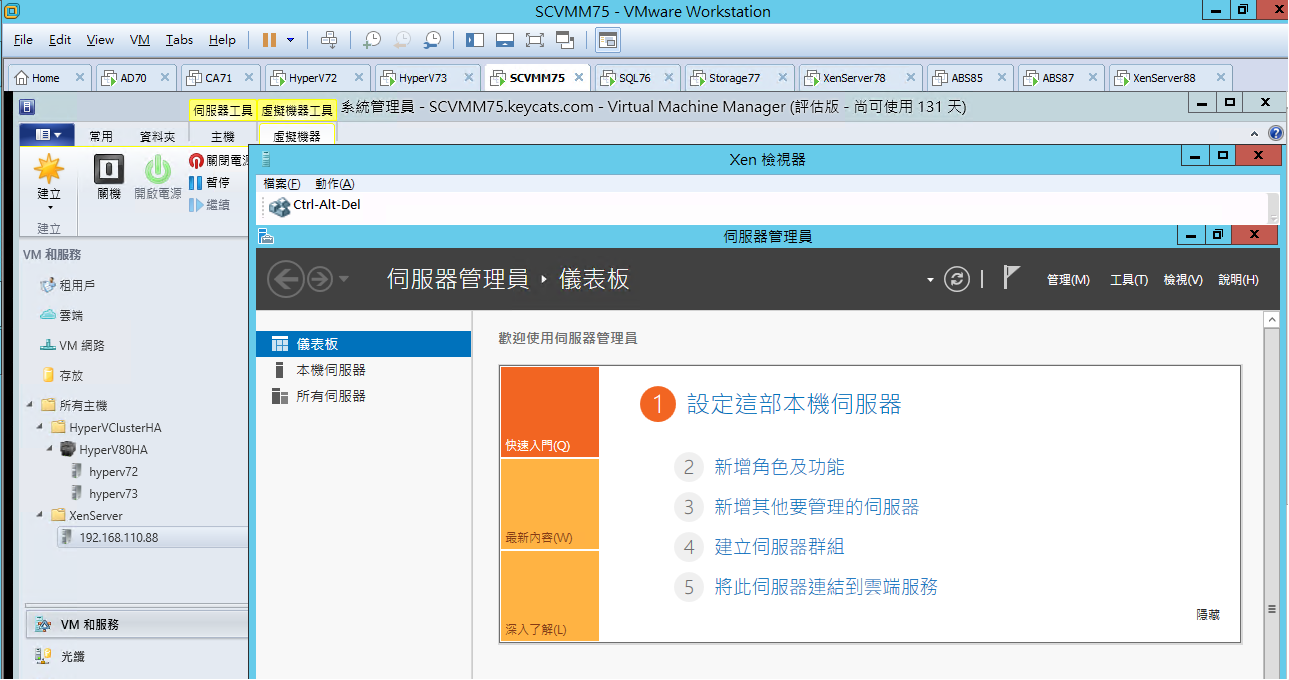The image size is (1289, 680).
Task: Click the Ctrl-Alt-Del button in Xen viewer
Action: tap(315, 206)
